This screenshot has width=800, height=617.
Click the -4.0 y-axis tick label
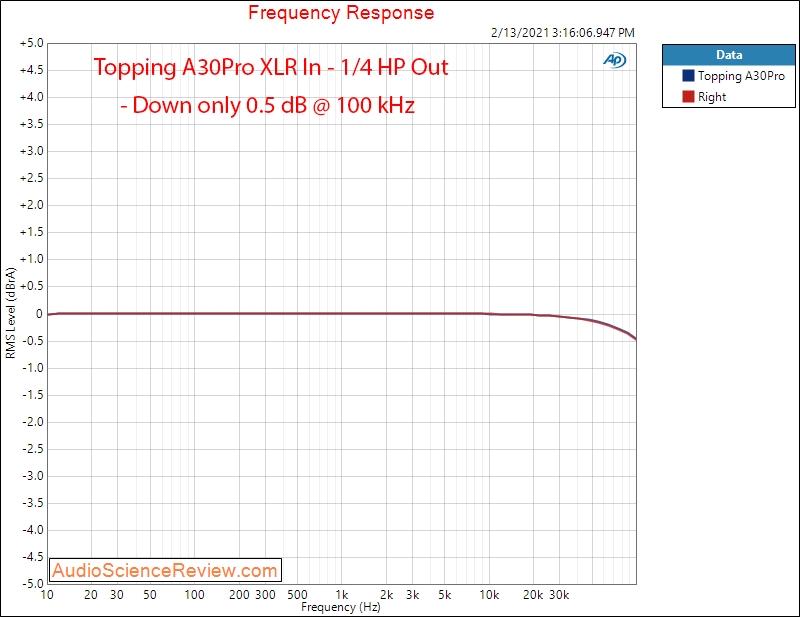point(33,530)
